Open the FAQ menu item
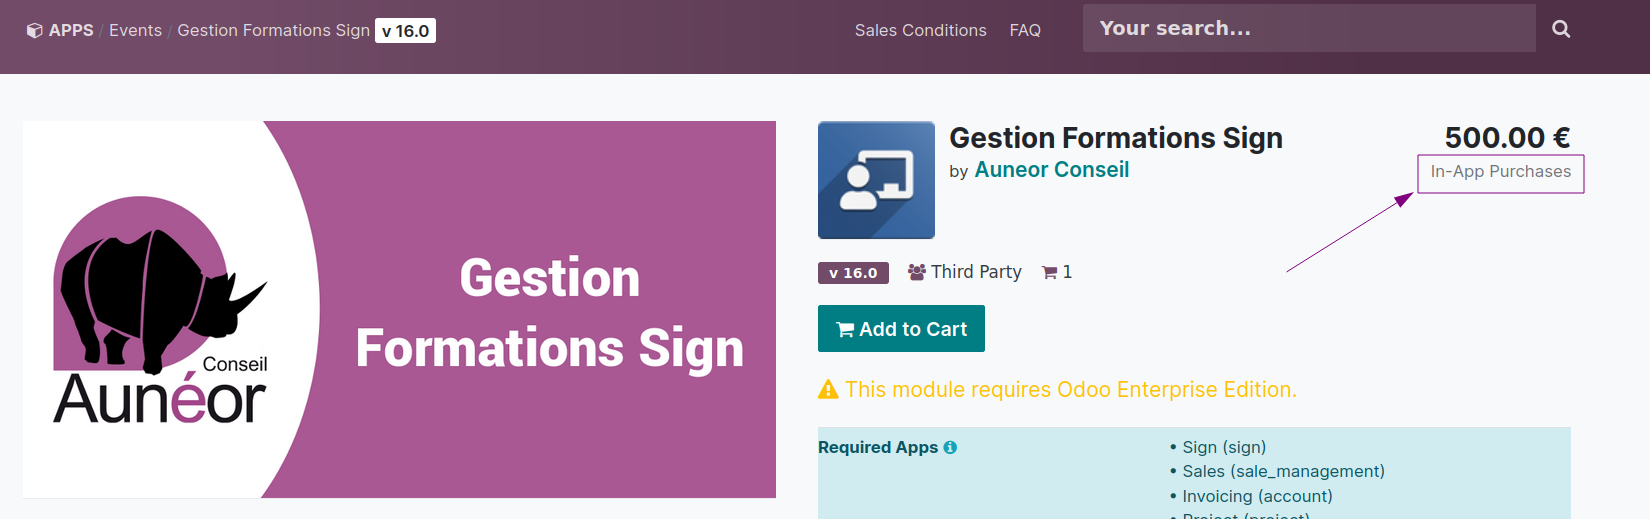 pos(1025,30)
